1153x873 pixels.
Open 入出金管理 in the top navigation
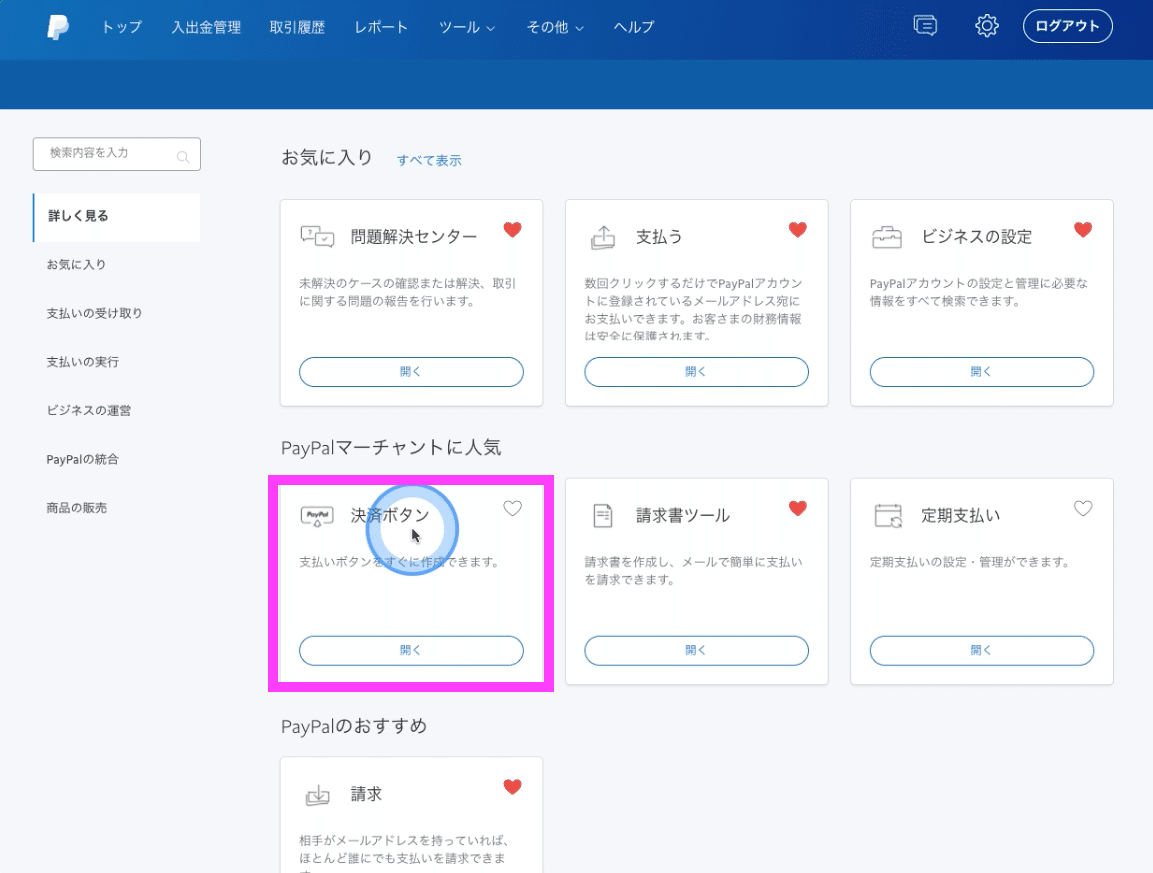pos(206,27)
